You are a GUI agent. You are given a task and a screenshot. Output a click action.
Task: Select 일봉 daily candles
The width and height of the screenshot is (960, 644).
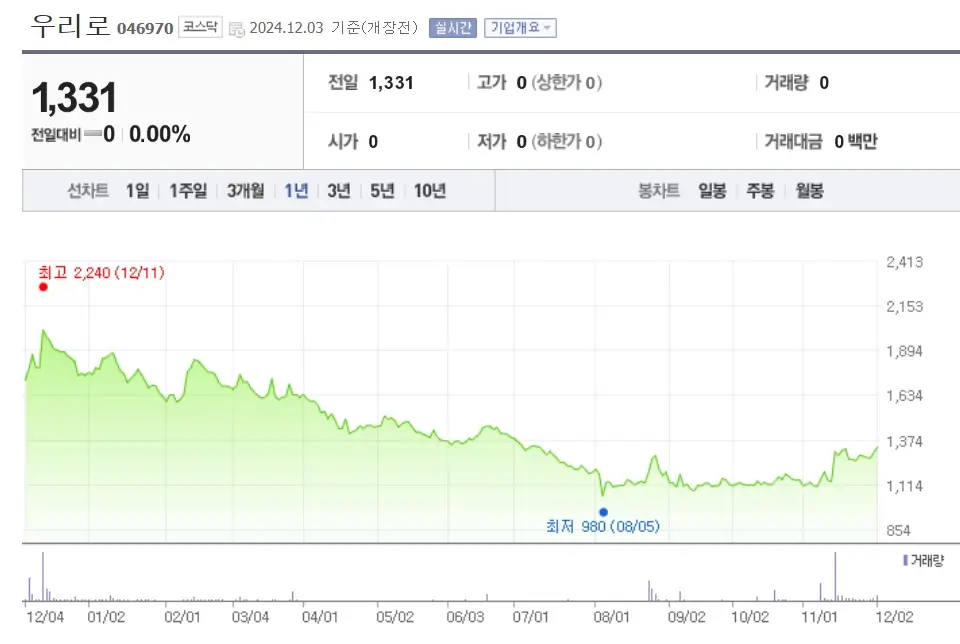click(x=711, y=190)
